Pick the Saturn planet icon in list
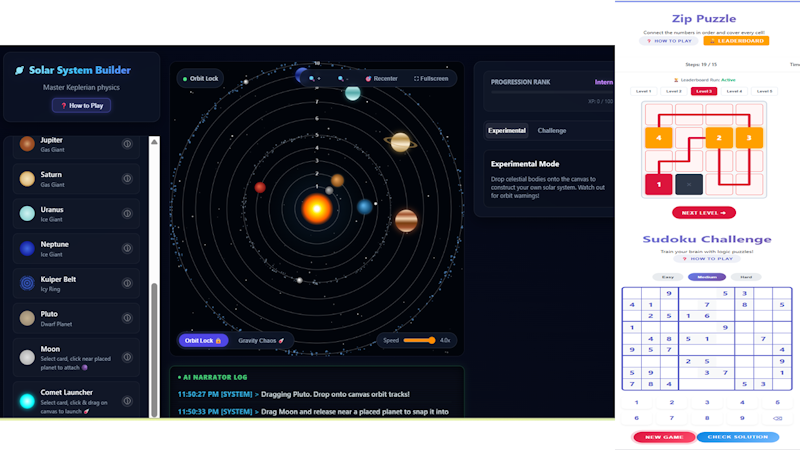Screen dimensions: 800x450 point(27,179)
